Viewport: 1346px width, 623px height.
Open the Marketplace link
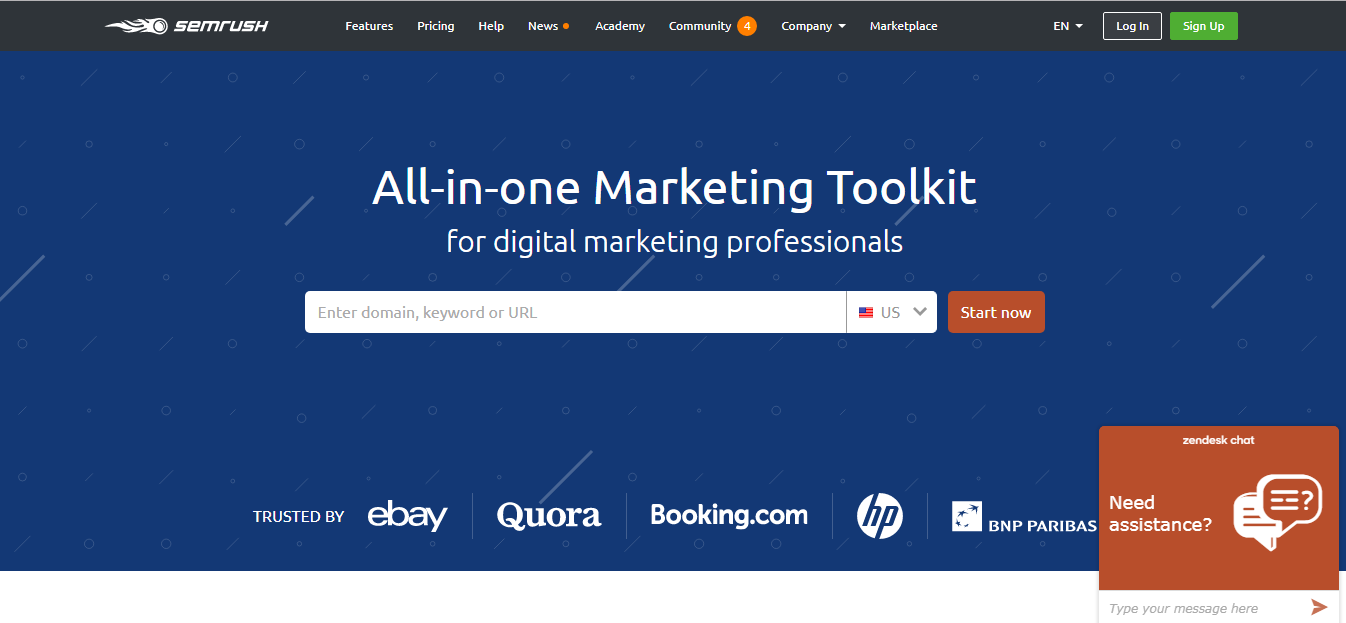[904, 26]
